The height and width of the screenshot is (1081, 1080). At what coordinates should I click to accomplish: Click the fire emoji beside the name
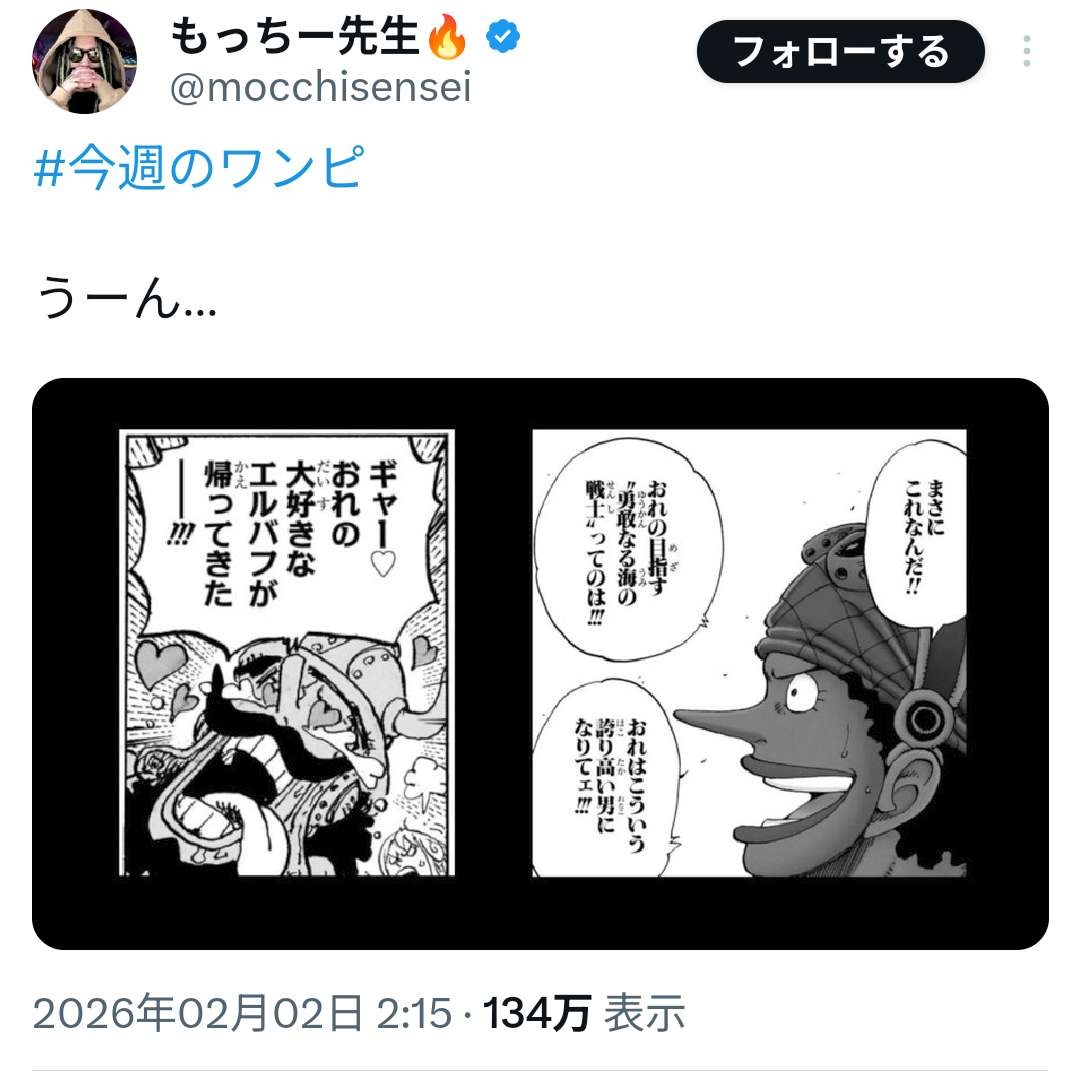tap(446, 36)
